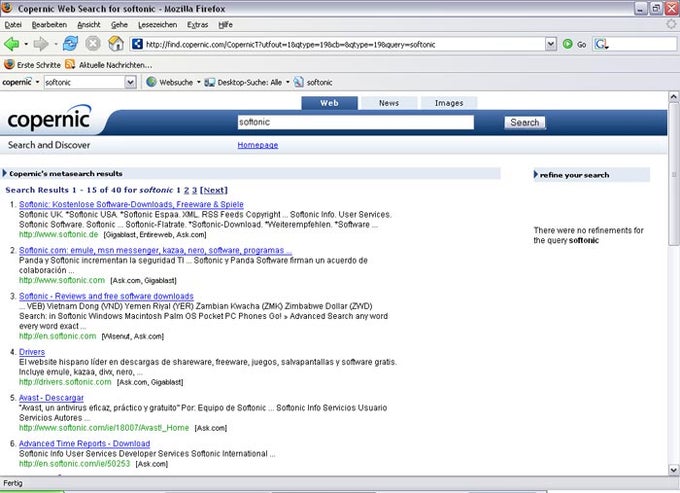
Task: Open the Bearbeiten menu
Action: [49, 25]
